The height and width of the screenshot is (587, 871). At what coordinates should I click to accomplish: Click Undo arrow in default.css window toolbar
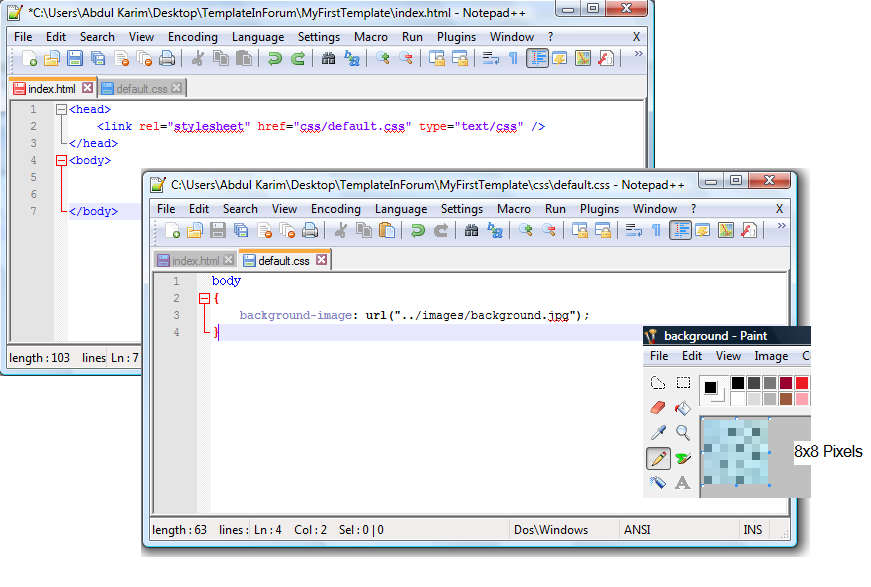(417, 231)
